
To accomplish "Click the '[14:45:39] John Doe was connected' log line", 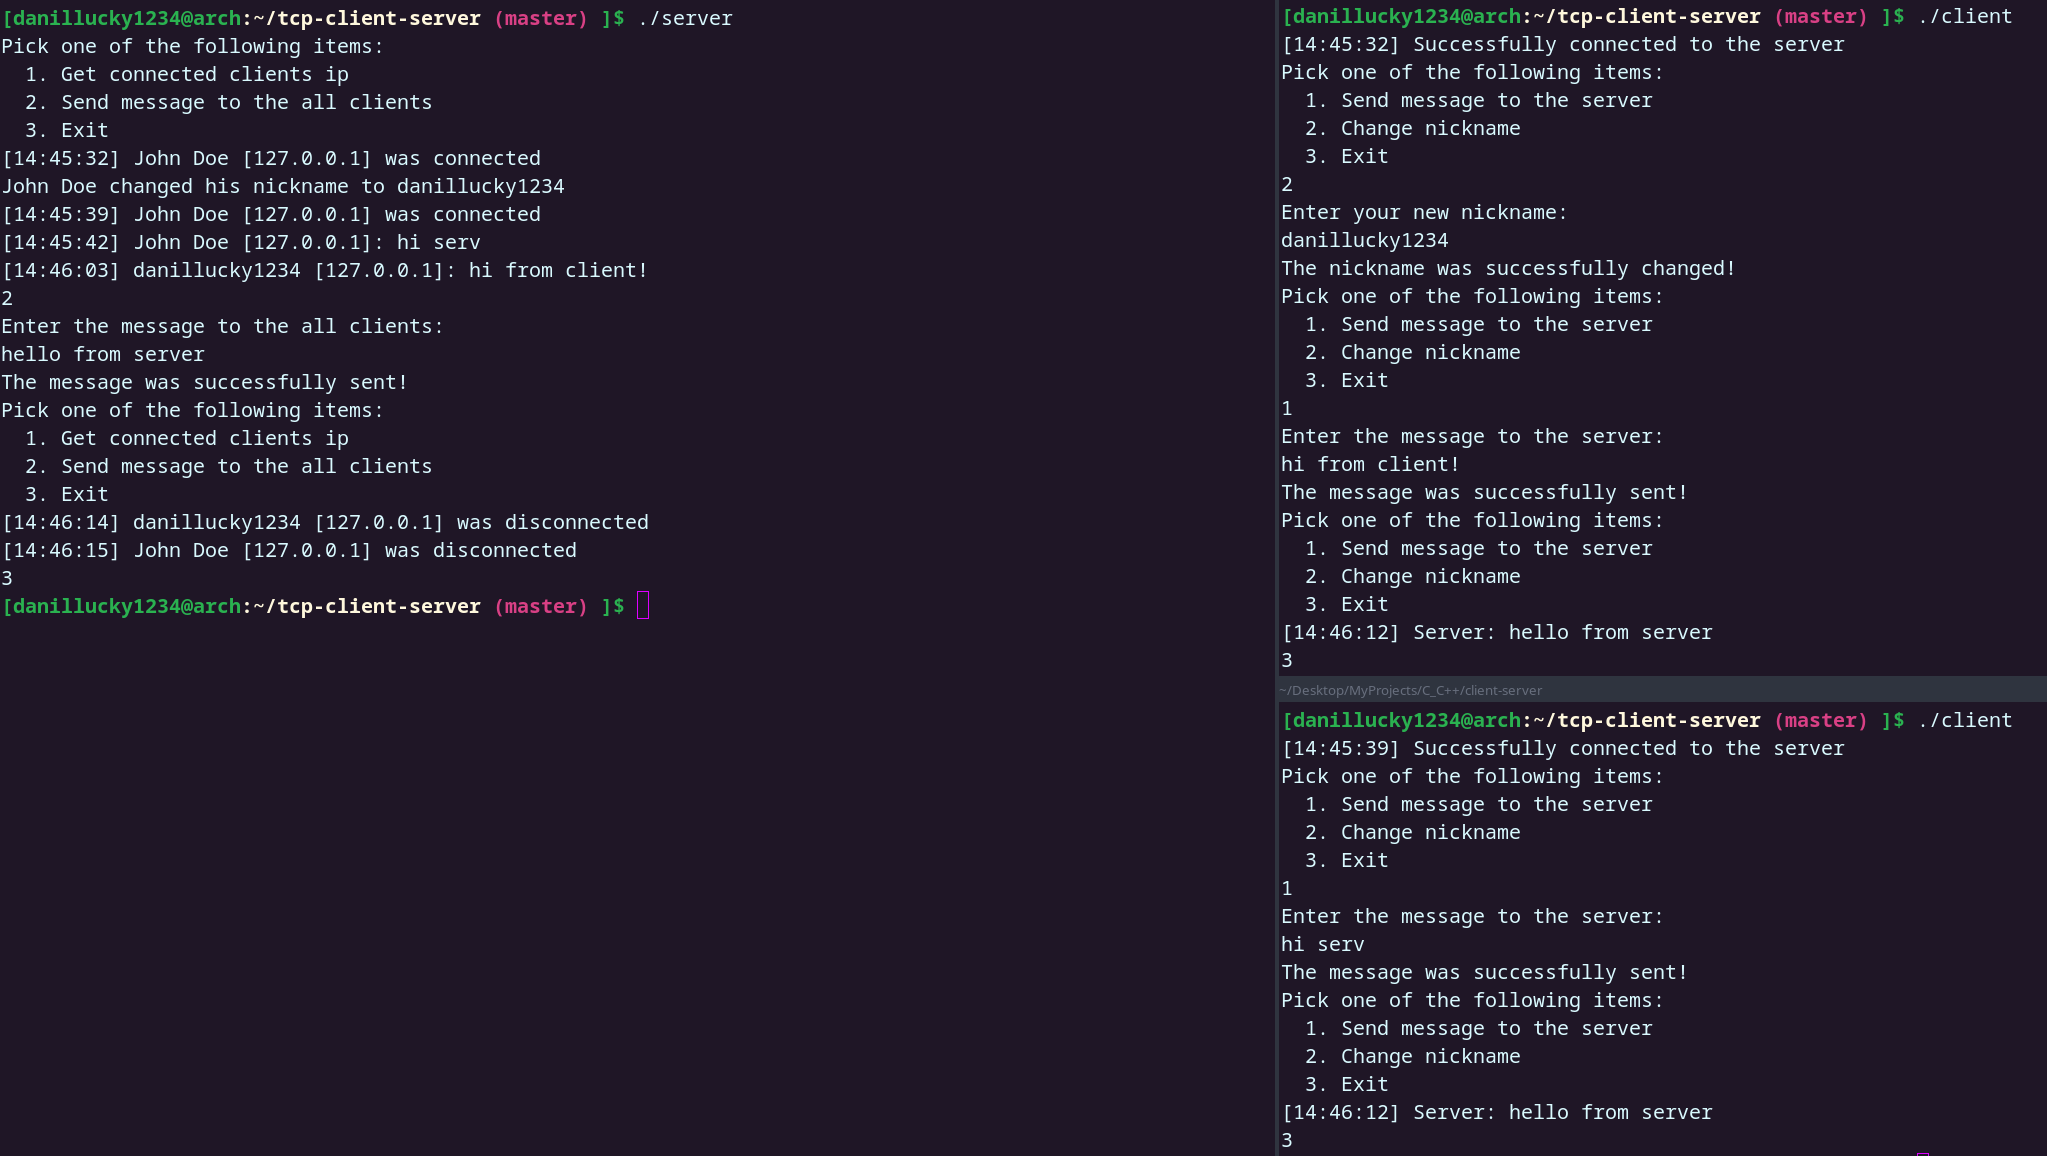I will click(271, 214).
